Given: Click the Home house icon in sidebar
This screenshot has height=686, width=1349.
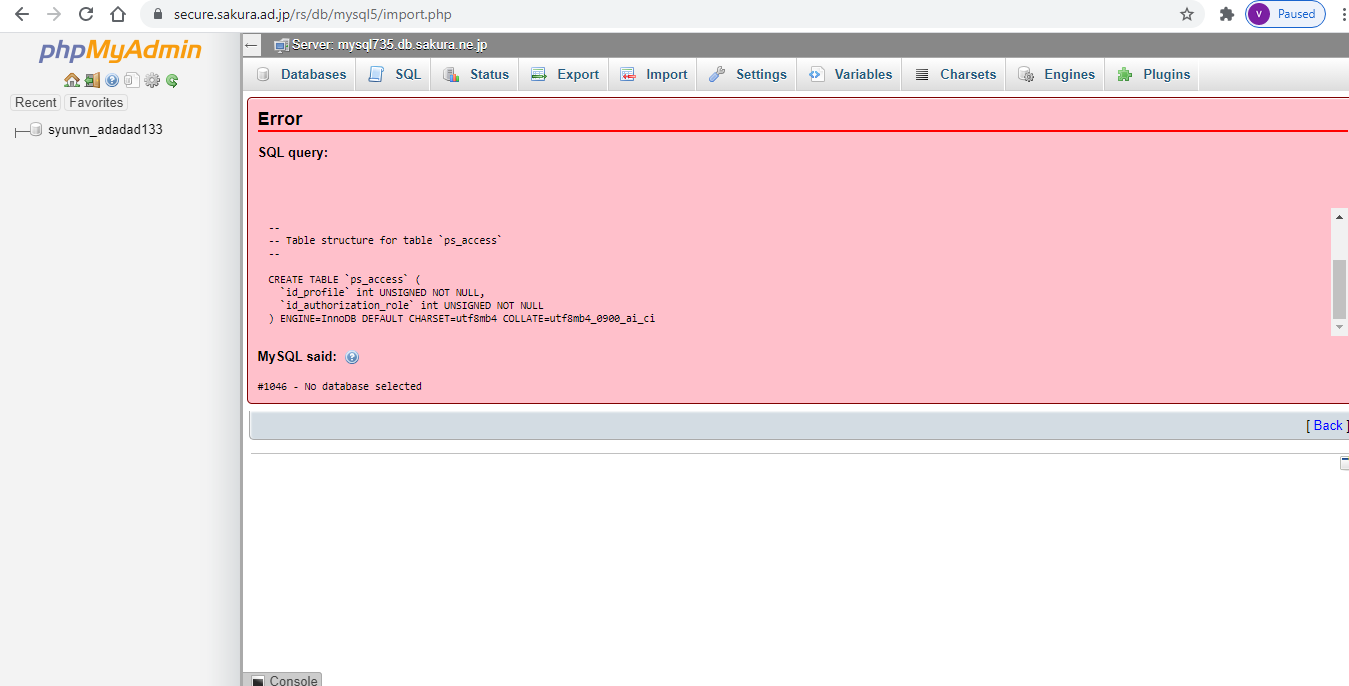Looking at the screenshot, I should pos(71,80).
